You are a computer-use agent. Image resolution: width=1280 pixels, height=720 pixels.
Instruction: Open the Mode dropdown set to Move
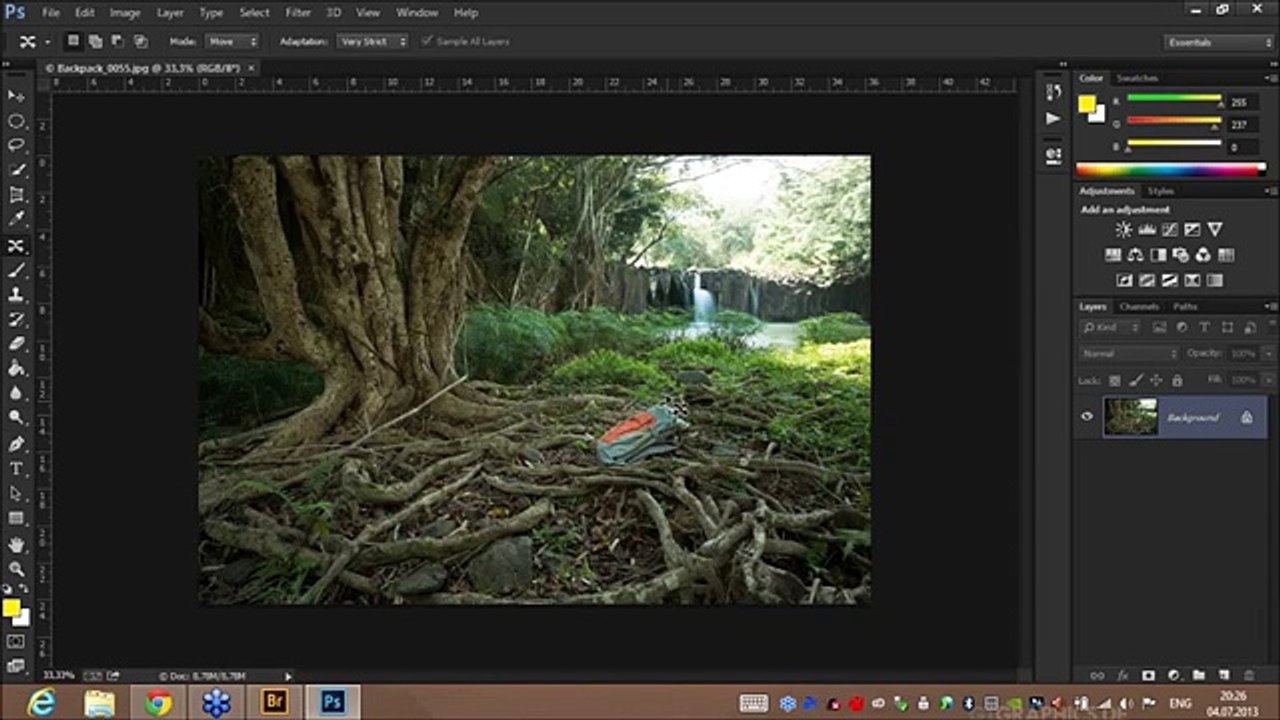(x=232, y=41)
